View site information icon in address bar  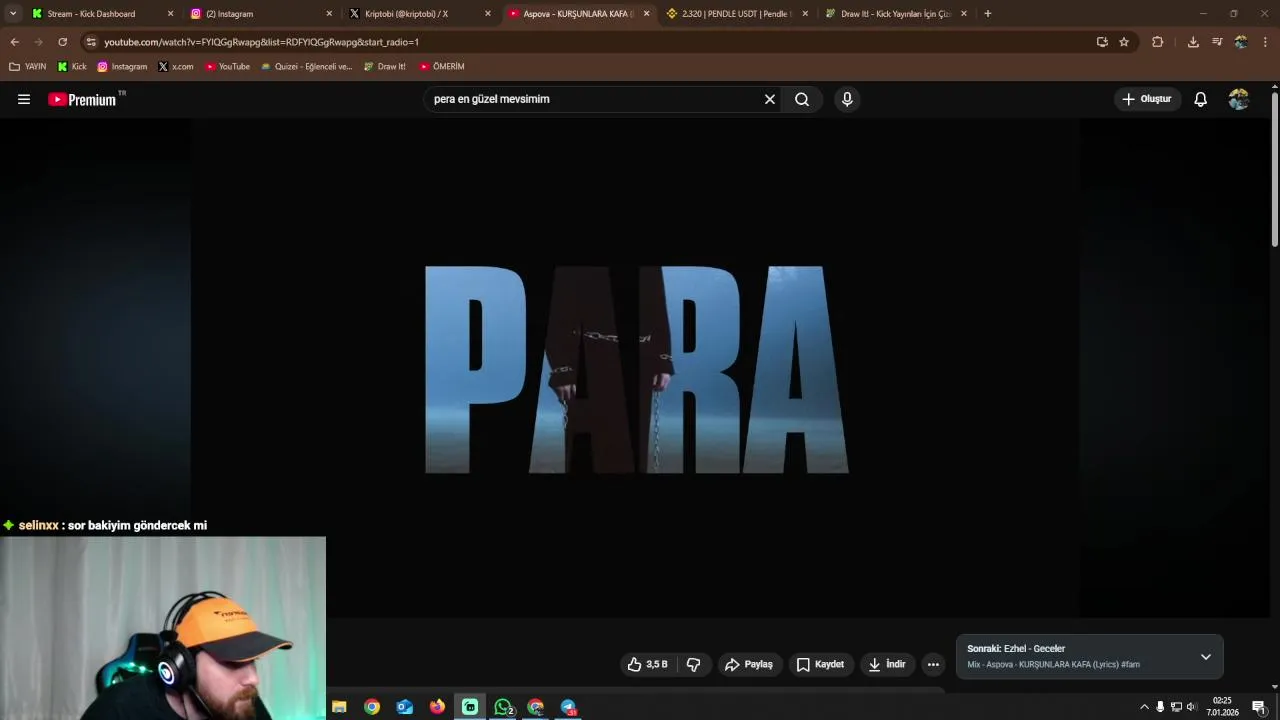point(91,42)
